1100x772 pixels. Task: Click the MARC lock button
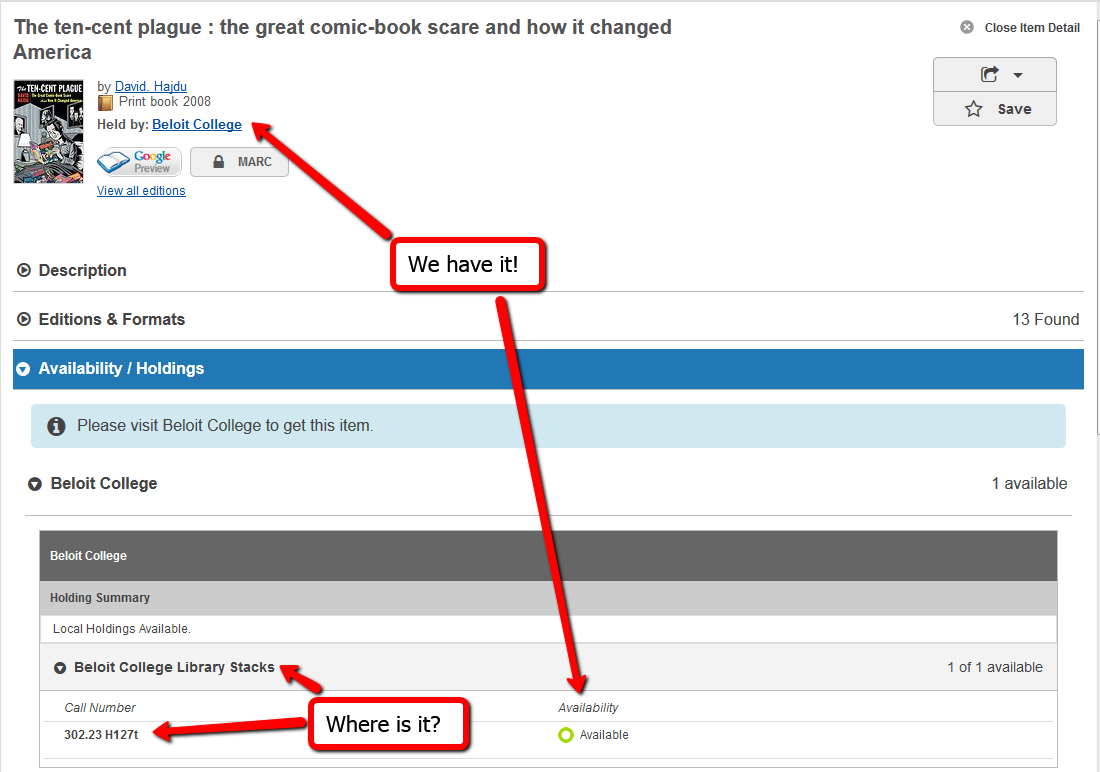point(239,162)
